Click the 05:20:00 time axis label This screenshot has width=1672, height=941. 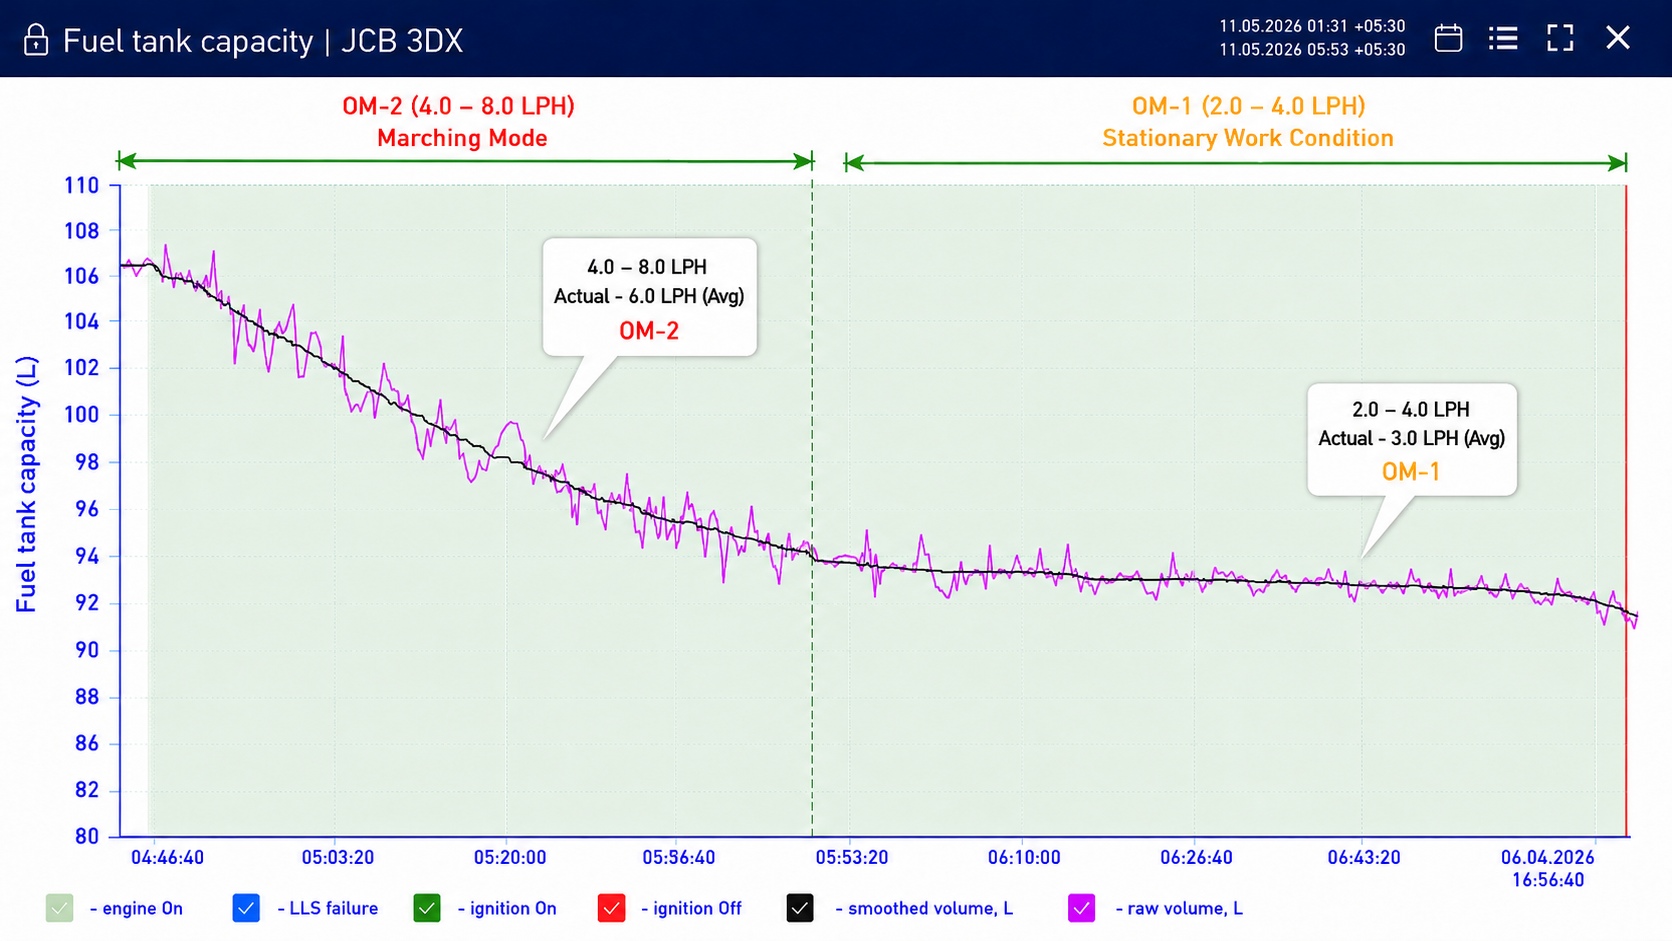point(510,858)
